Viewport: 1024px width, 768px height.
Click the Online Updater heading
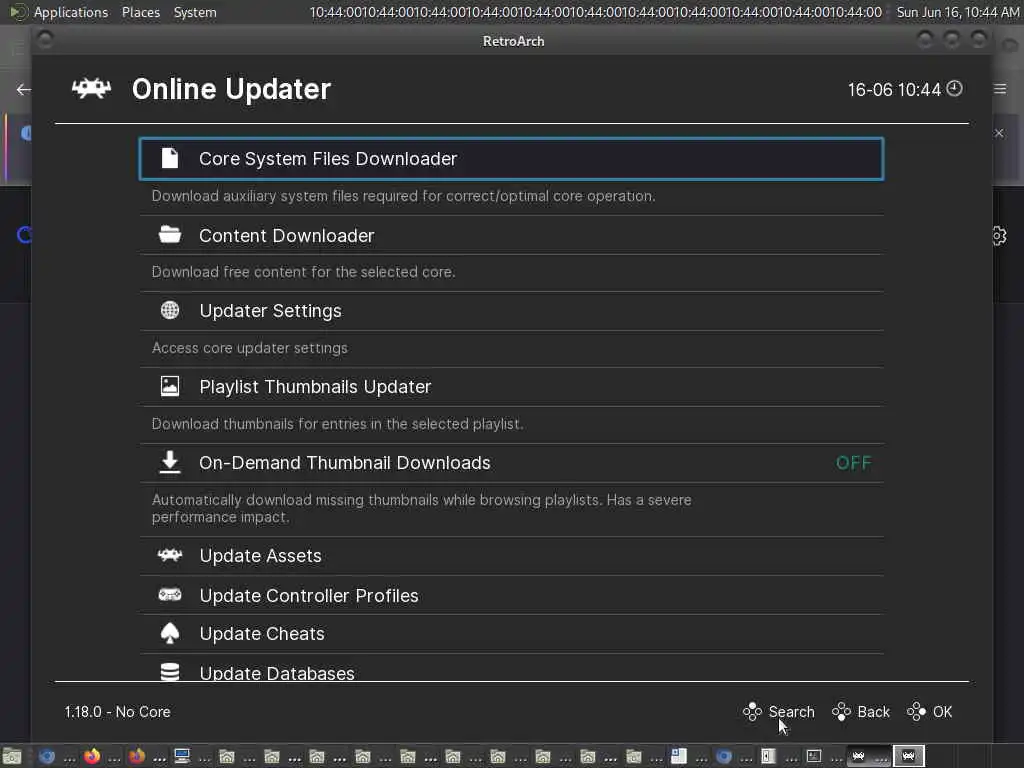231,89
